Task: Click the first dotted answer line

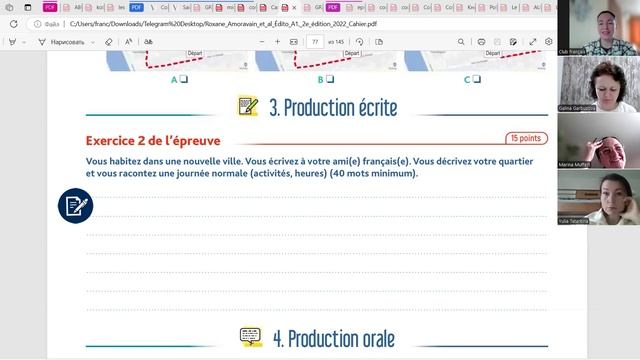Action: click(316, 197)
